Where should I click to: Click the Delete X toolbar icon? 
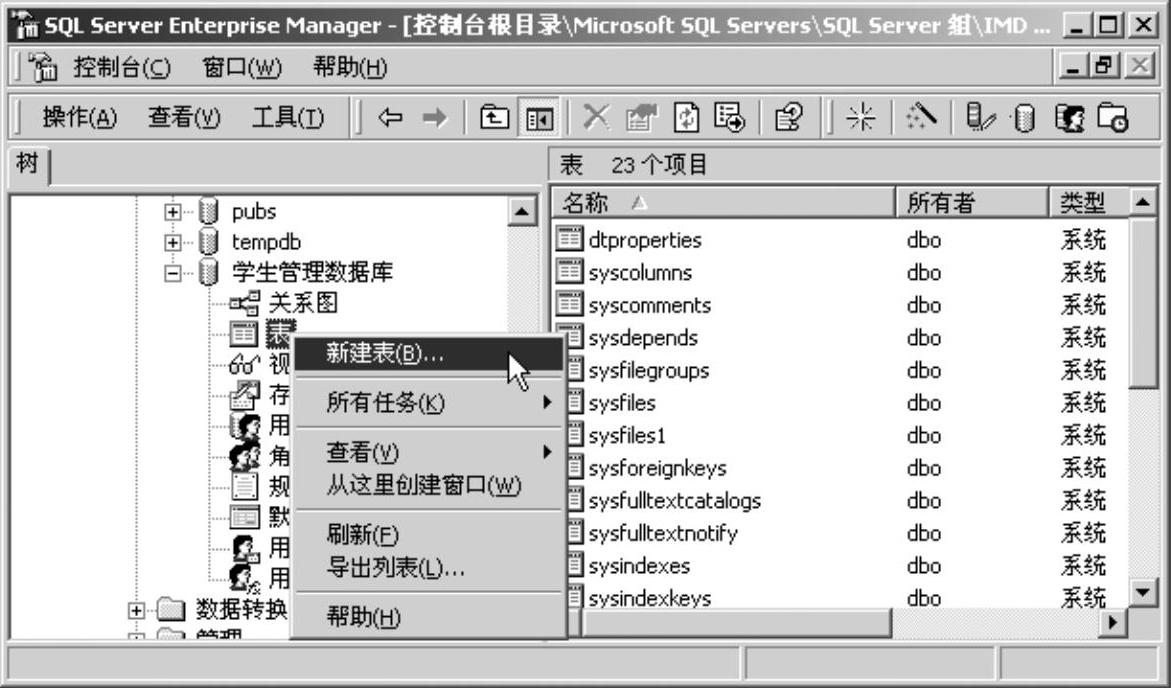click(595, 117)
